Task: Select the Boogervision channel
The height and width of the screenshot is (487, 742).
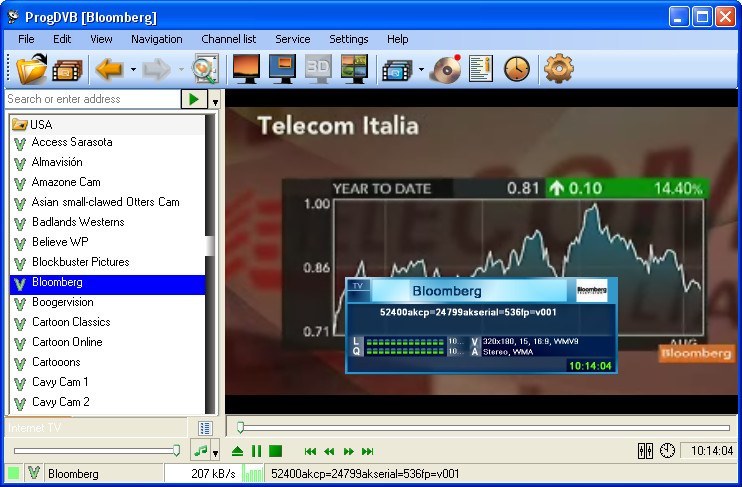Action: 107,302
